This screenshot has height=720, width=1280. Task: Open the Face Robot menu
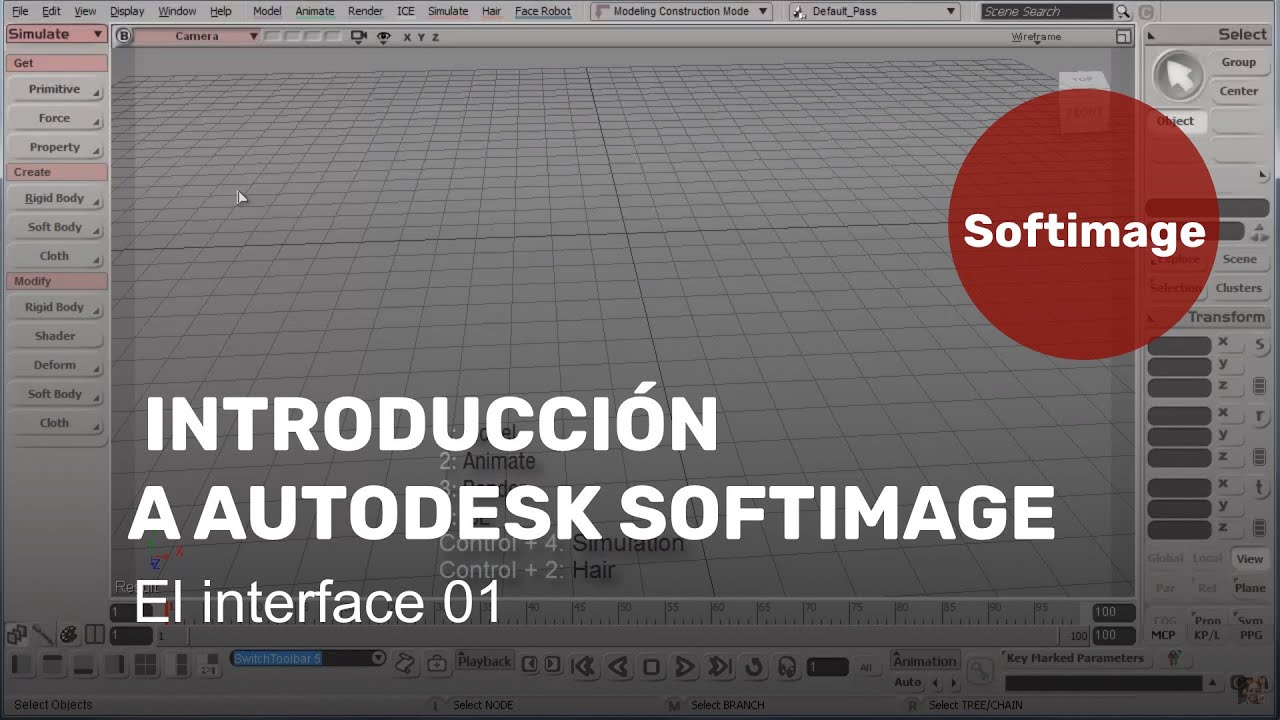point(543,12)
